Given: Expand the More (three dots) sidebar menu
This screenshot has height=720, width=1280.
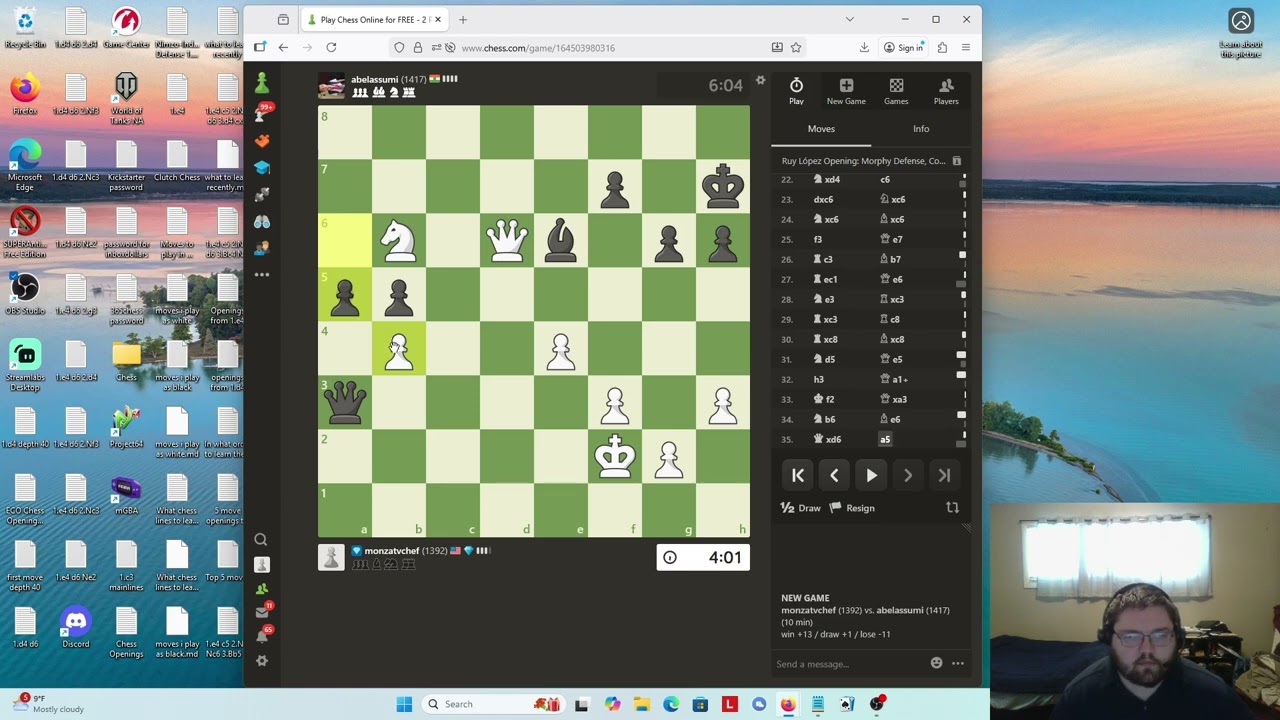Looking at the screenshot, I should coord(262,275).
